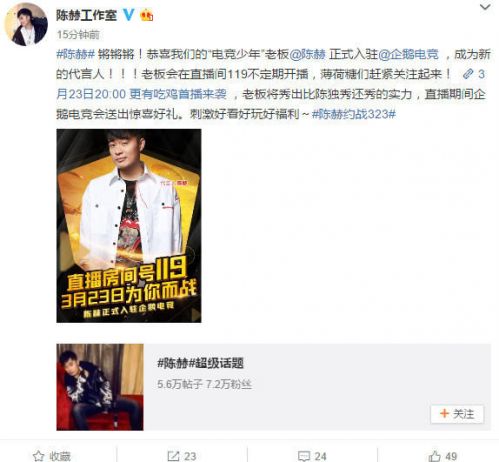Click the star 收藏 favorite icon

click(x=38, y=456)
